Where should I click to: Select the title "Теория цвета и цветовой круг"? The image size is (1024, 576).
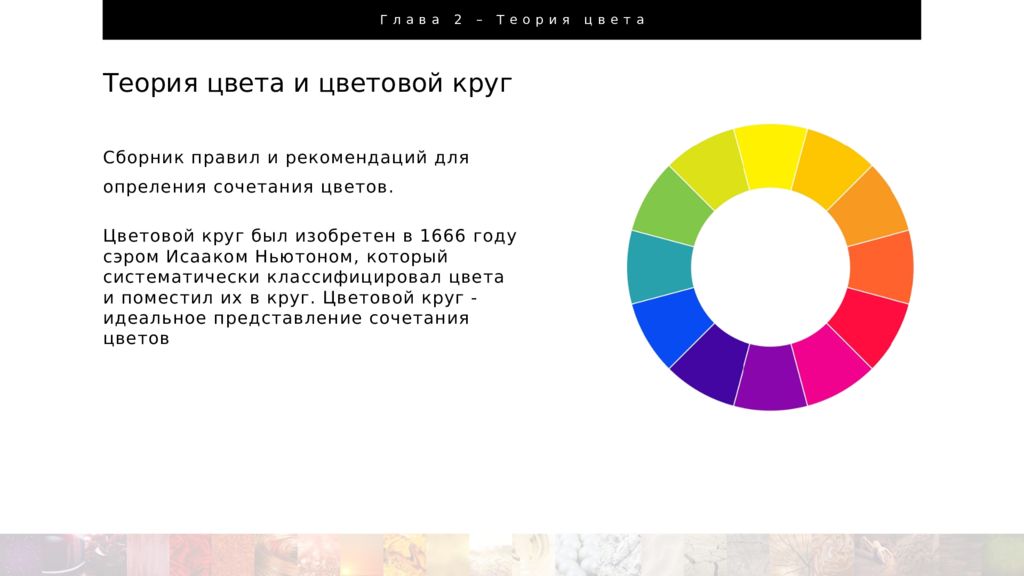pos(308,84)
